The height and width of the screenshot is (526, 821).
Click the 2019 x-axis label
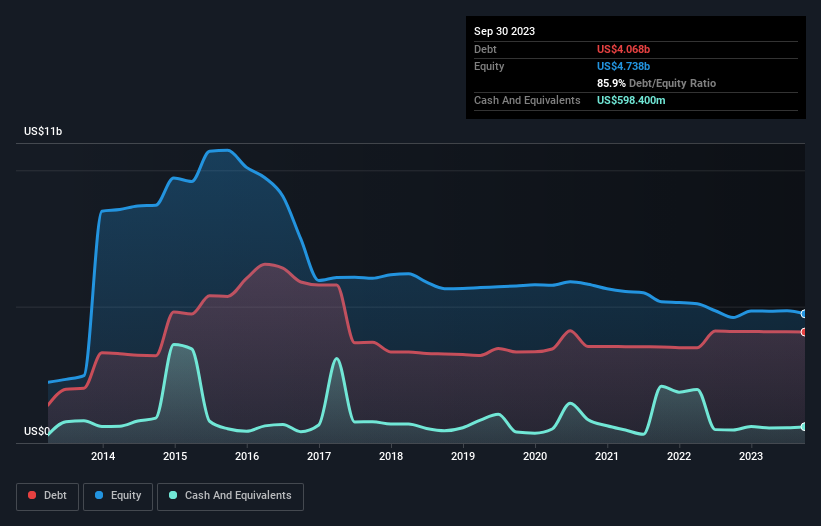tap(463, 456)
